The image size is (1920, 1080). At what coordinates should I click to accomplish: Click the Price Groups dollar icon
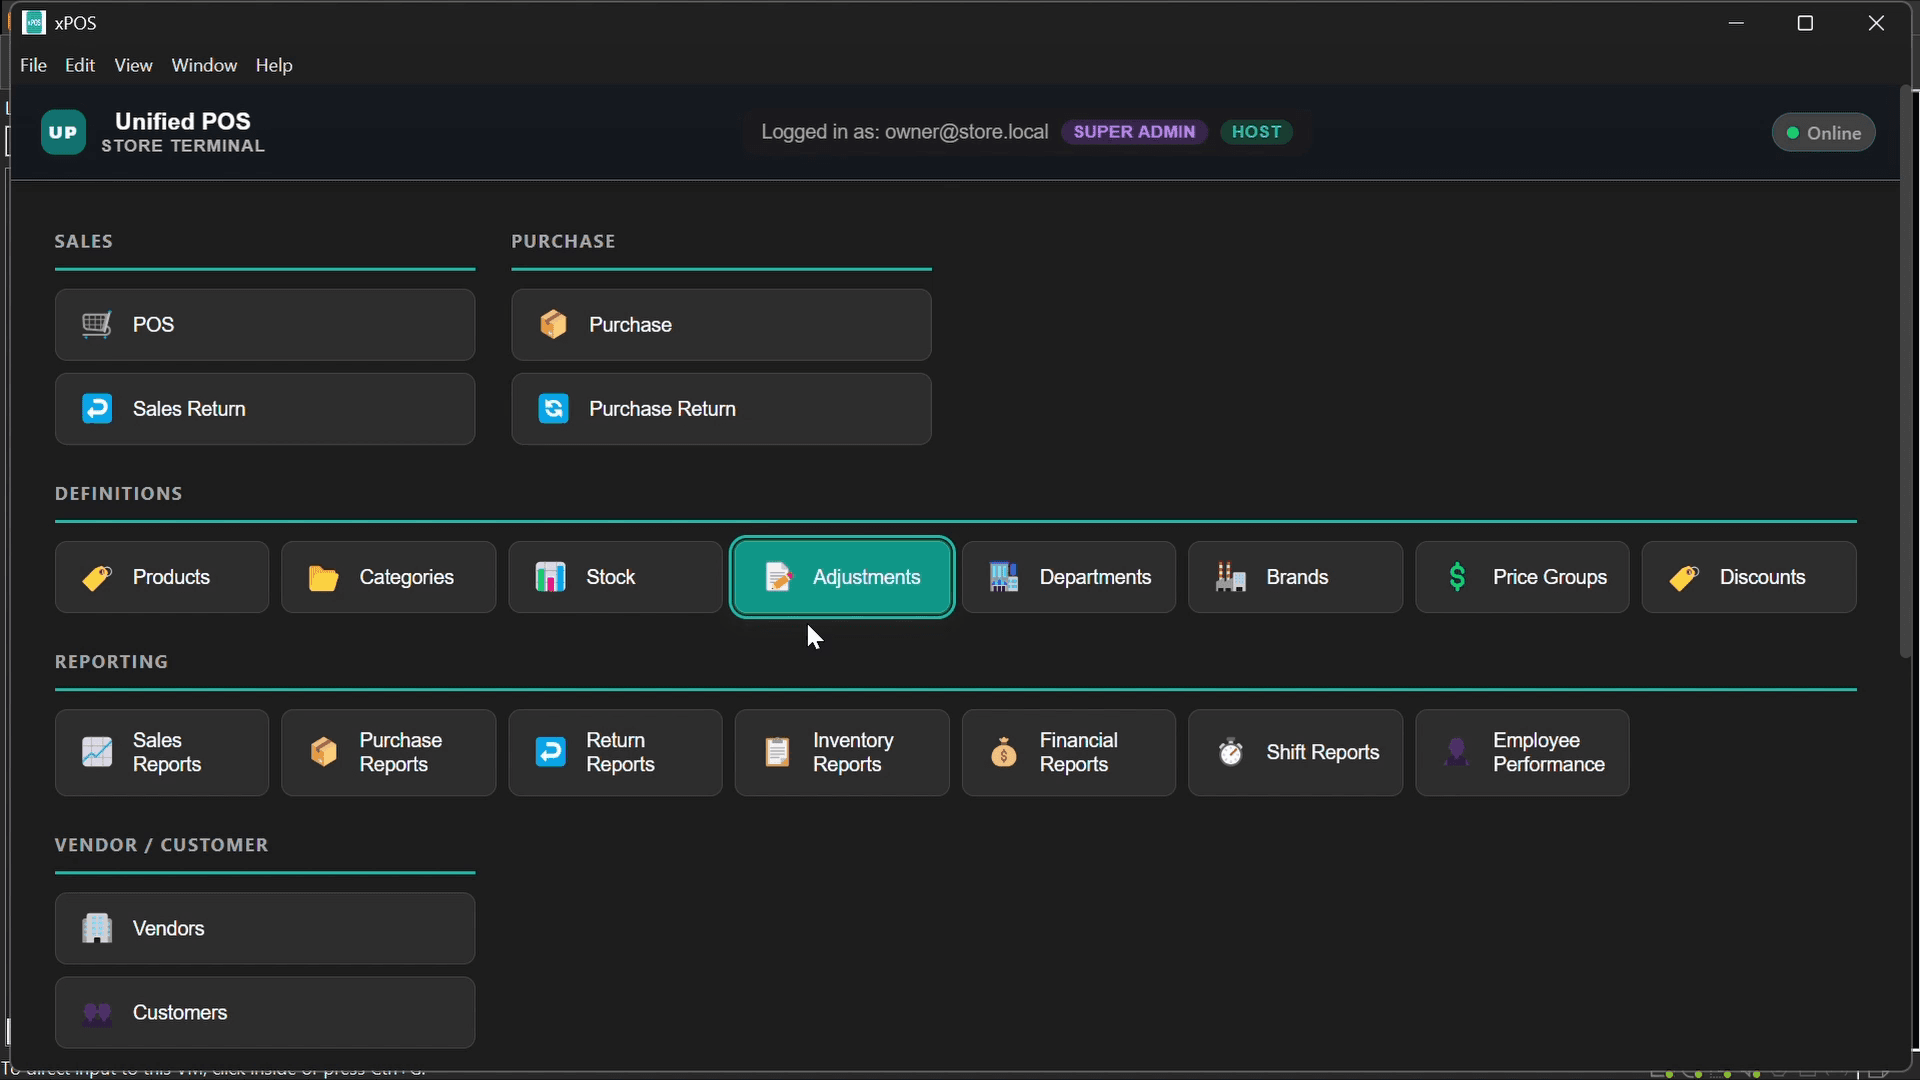[x=1457, y=577]
